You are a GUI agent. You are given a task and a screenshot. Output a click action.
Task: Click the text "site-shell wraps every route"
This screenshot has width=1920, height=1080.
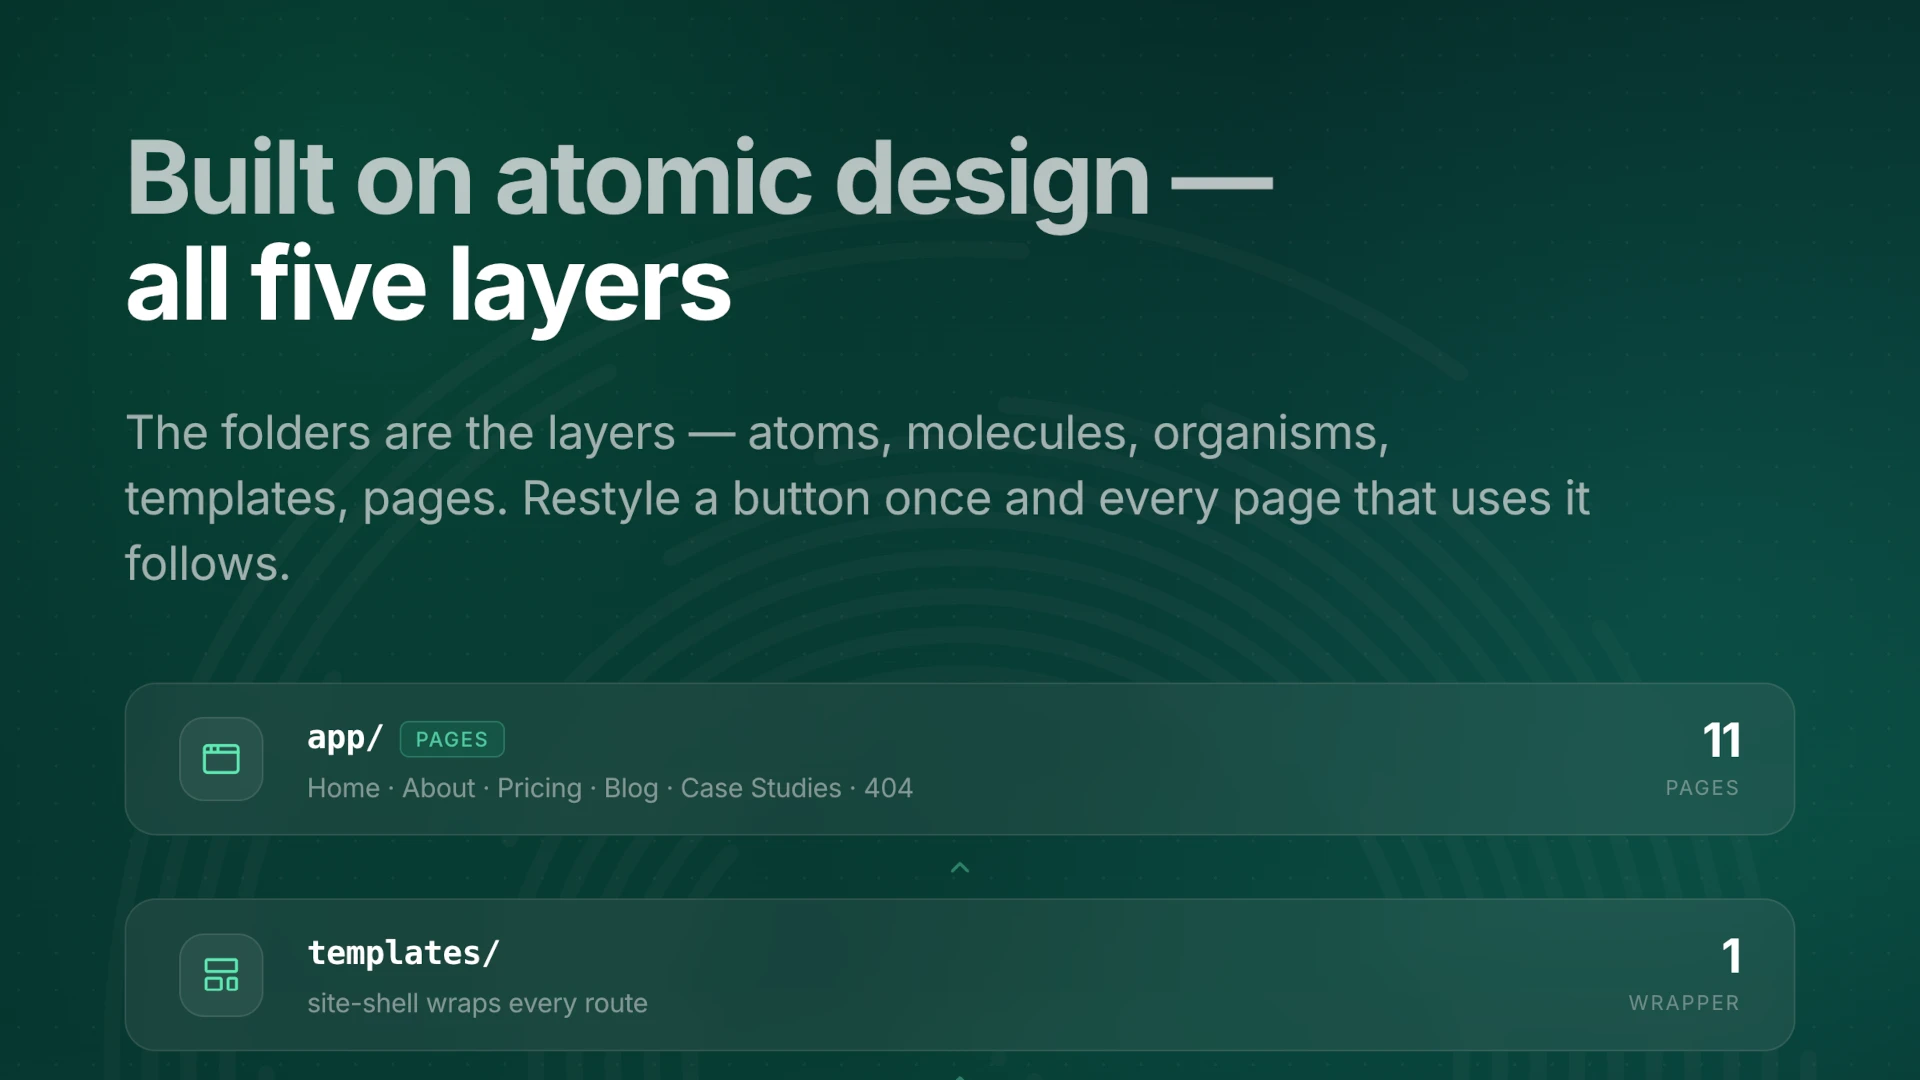point(477,1003)
